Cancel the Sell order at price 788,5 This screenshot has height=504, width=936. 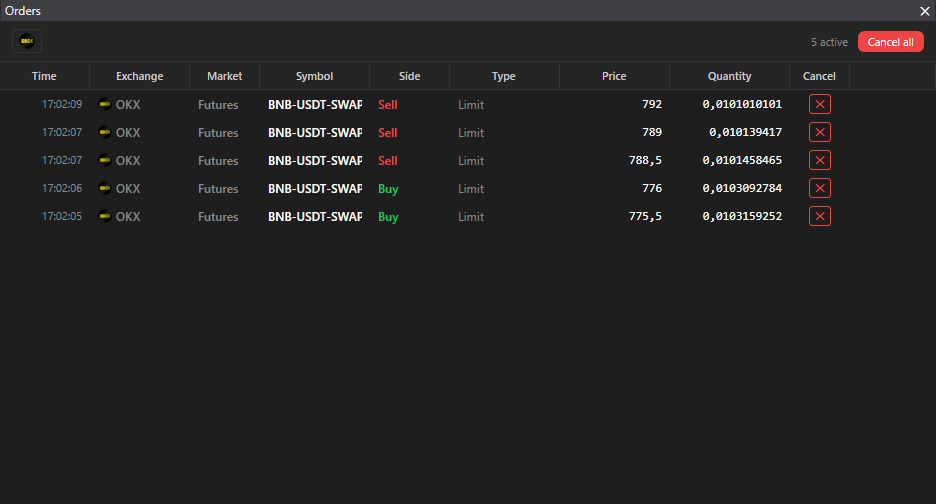[x=820, y=160]
